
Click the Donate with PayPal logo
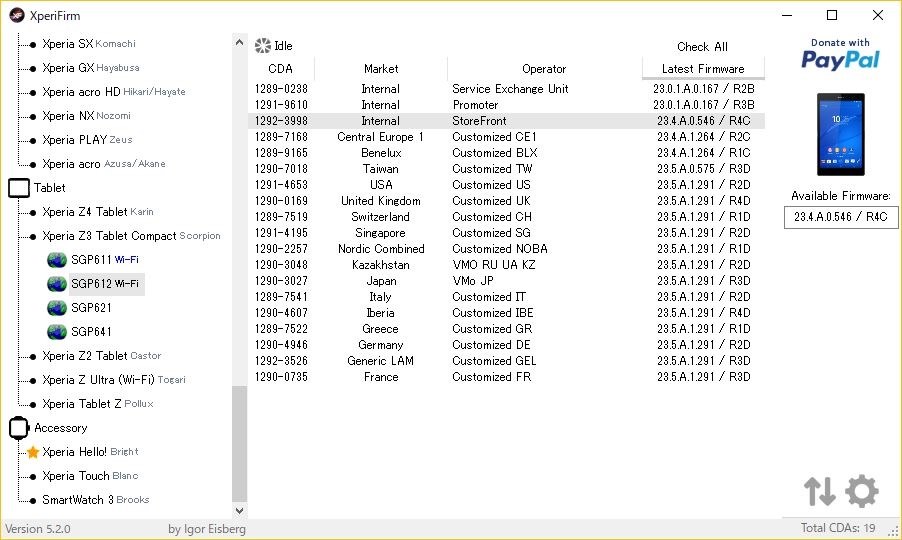pyautogui.click(x=840, y=55)
